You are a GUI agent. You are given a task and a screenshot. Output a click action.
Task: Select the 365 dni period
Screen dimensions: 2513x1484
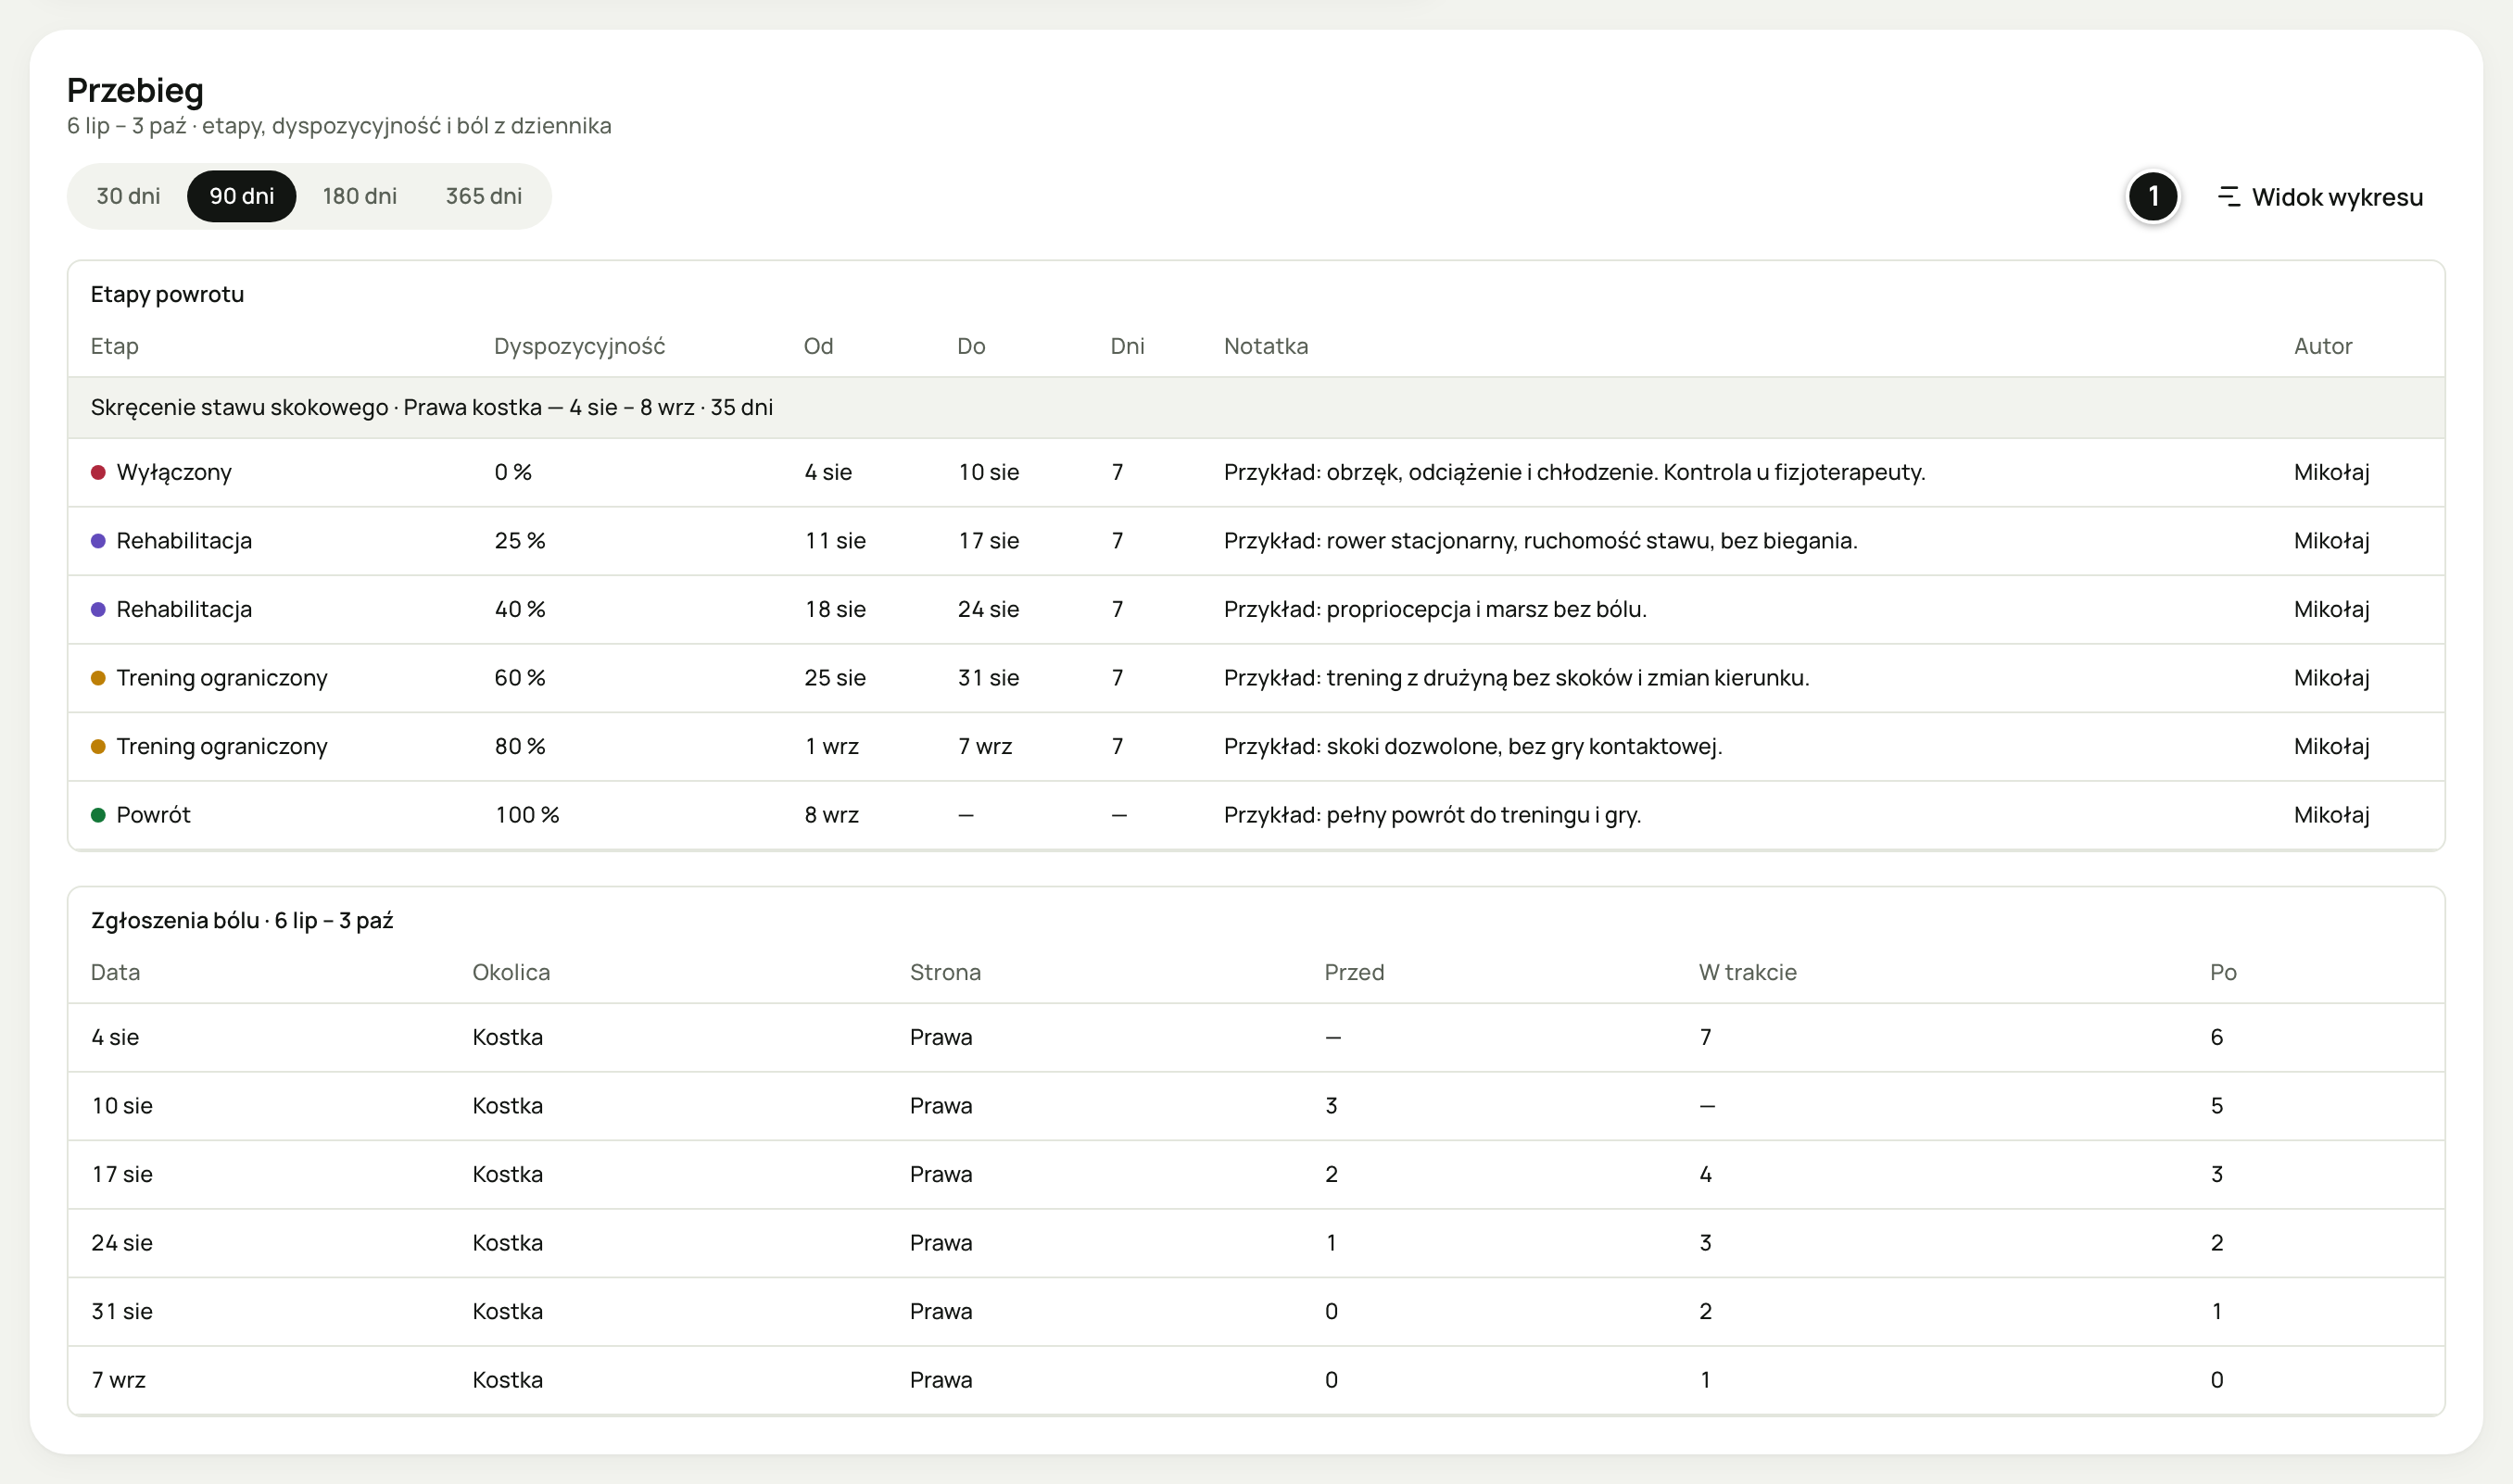click(x=484, y=196)
